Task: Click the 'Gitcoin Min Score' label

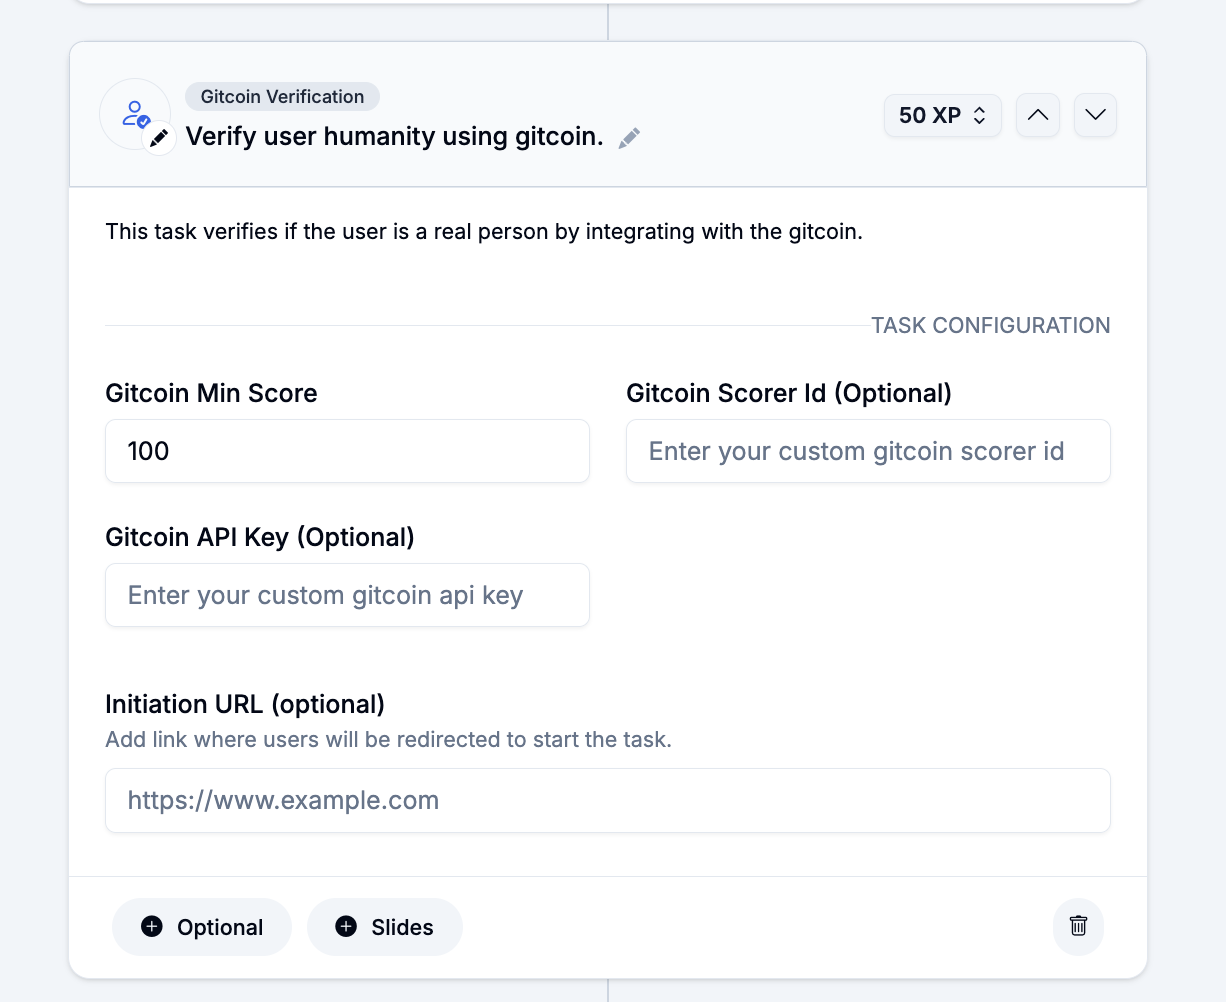Action: click(x=211, y=393)
